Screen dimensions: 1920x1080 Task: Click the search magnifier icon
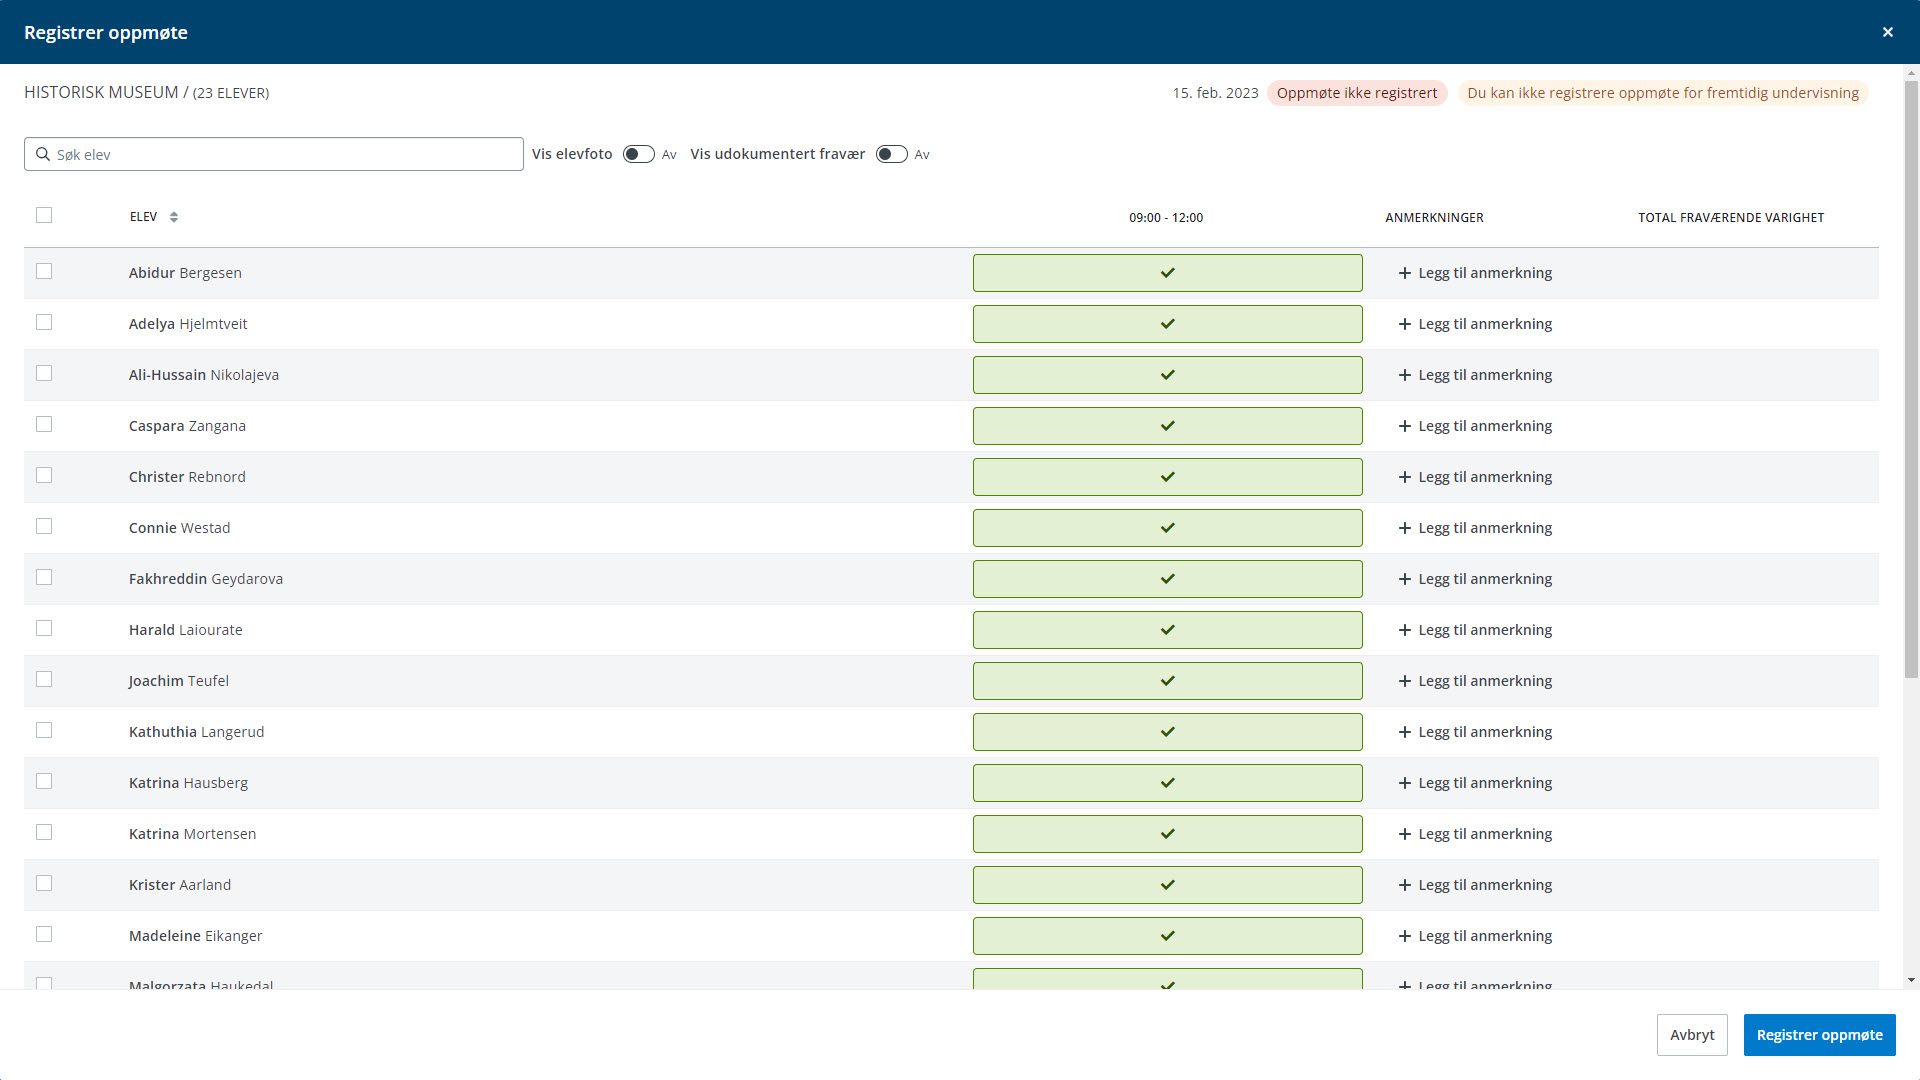pyautogui.click(x=43, y=154)
